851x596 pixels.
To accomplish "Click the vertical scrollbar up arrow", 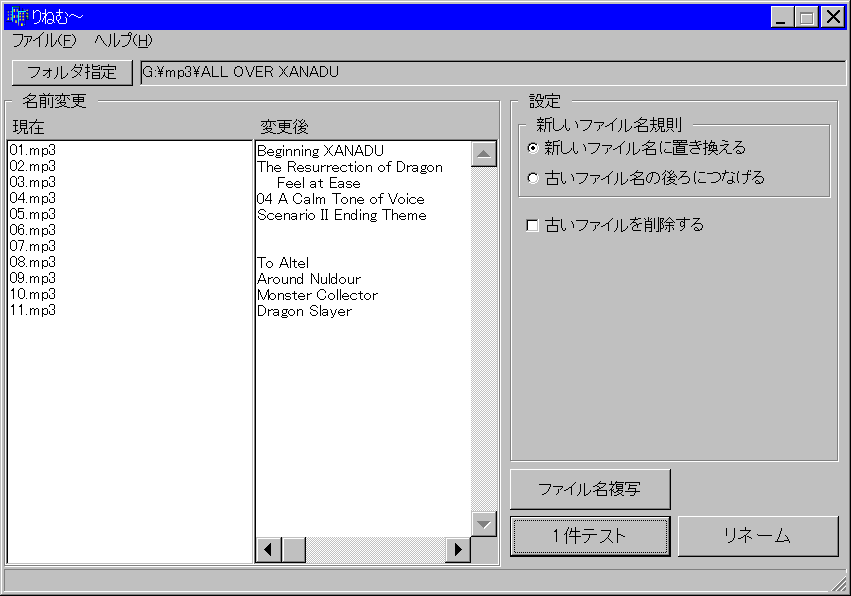I will pyautogui.click(x=484, y=155).
